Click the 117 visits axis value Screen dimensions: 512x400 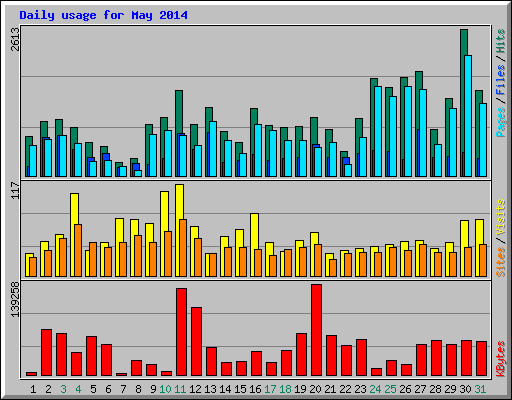[15, 190]
